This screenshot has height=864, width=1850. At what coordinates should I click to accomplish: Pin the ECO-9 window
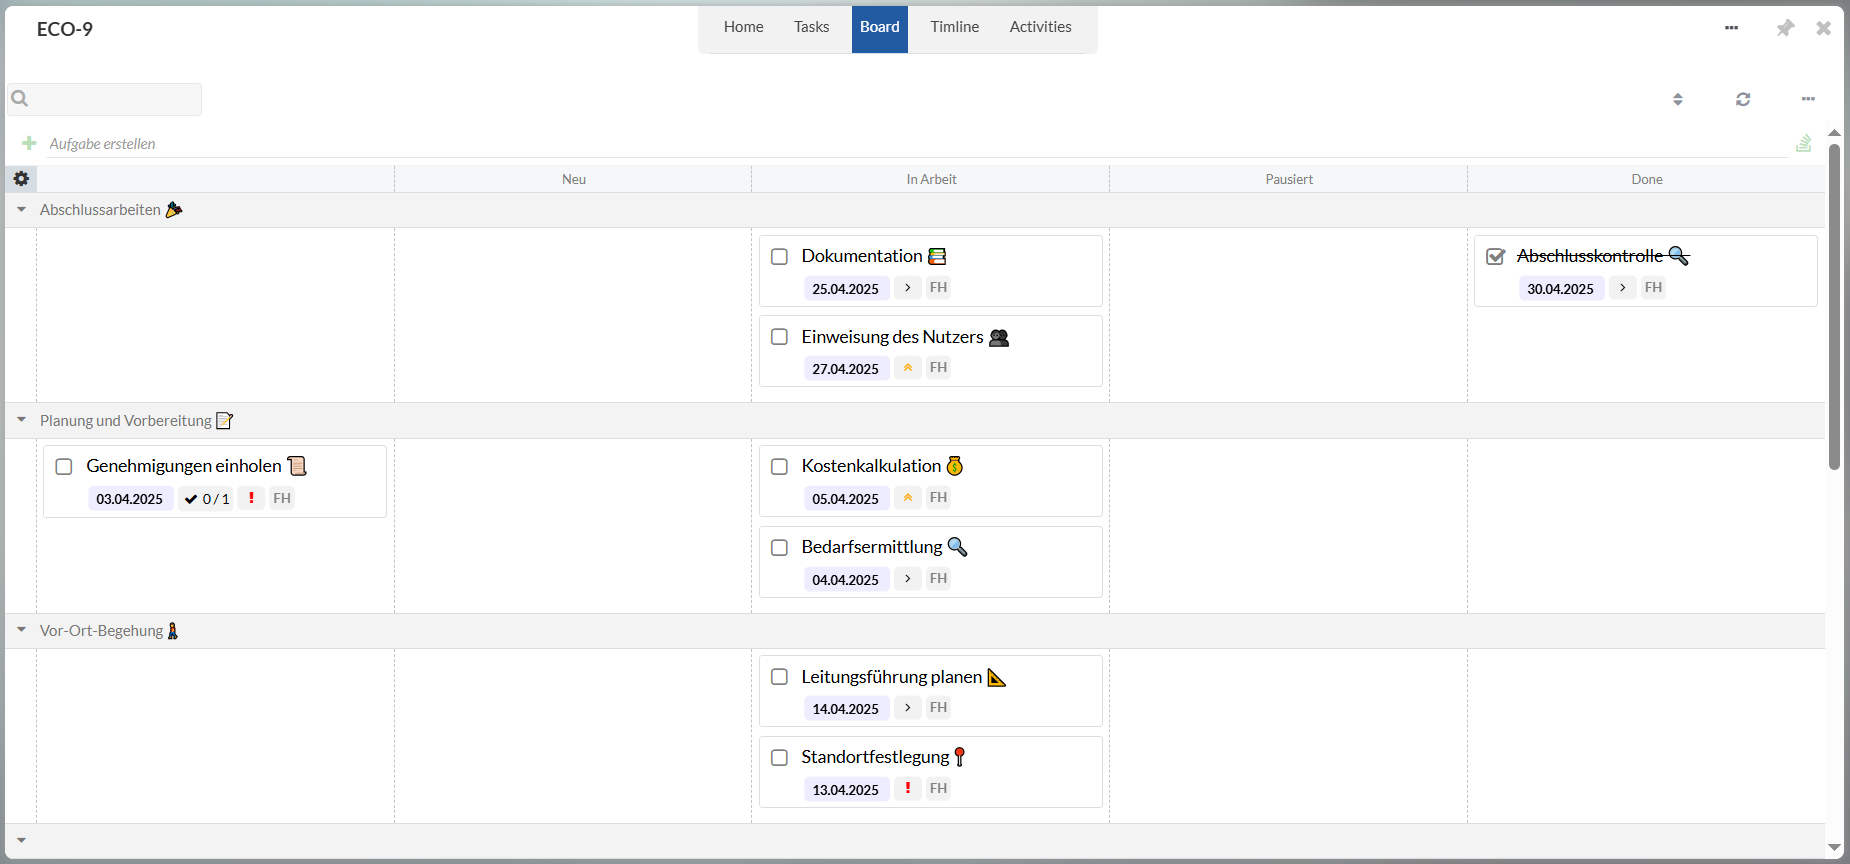coord(1785,28)
